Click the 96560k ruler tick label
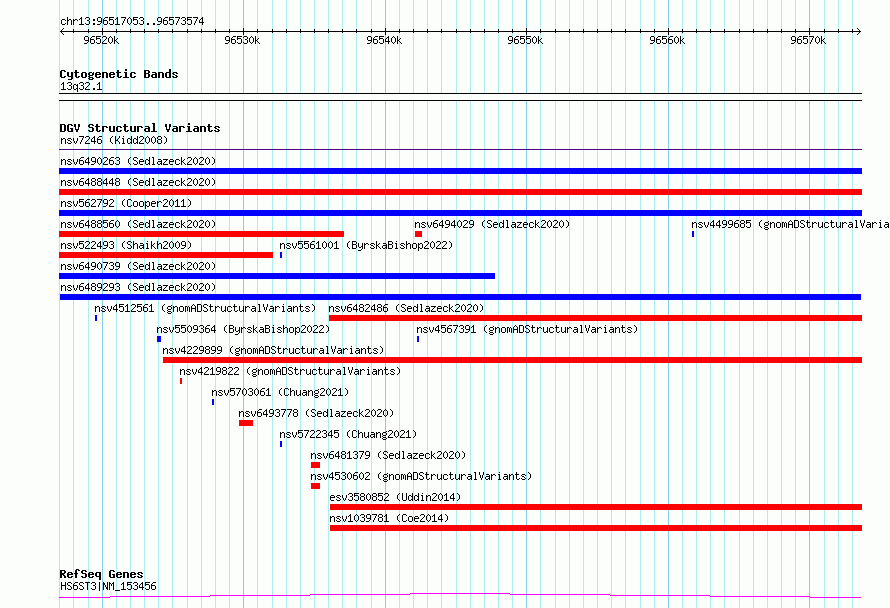The width and height of the screenshot is (890, 608). coord(668,40)
